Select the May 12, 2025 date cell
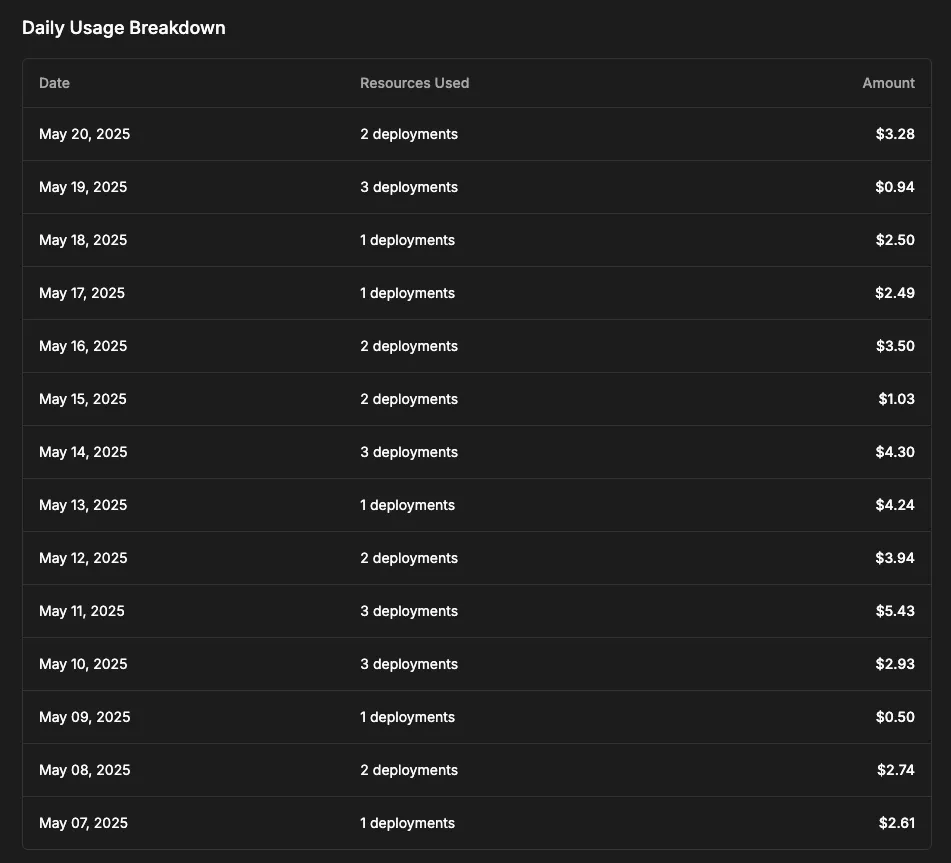This screenshot has height=863, width=951. click(83, 558)
